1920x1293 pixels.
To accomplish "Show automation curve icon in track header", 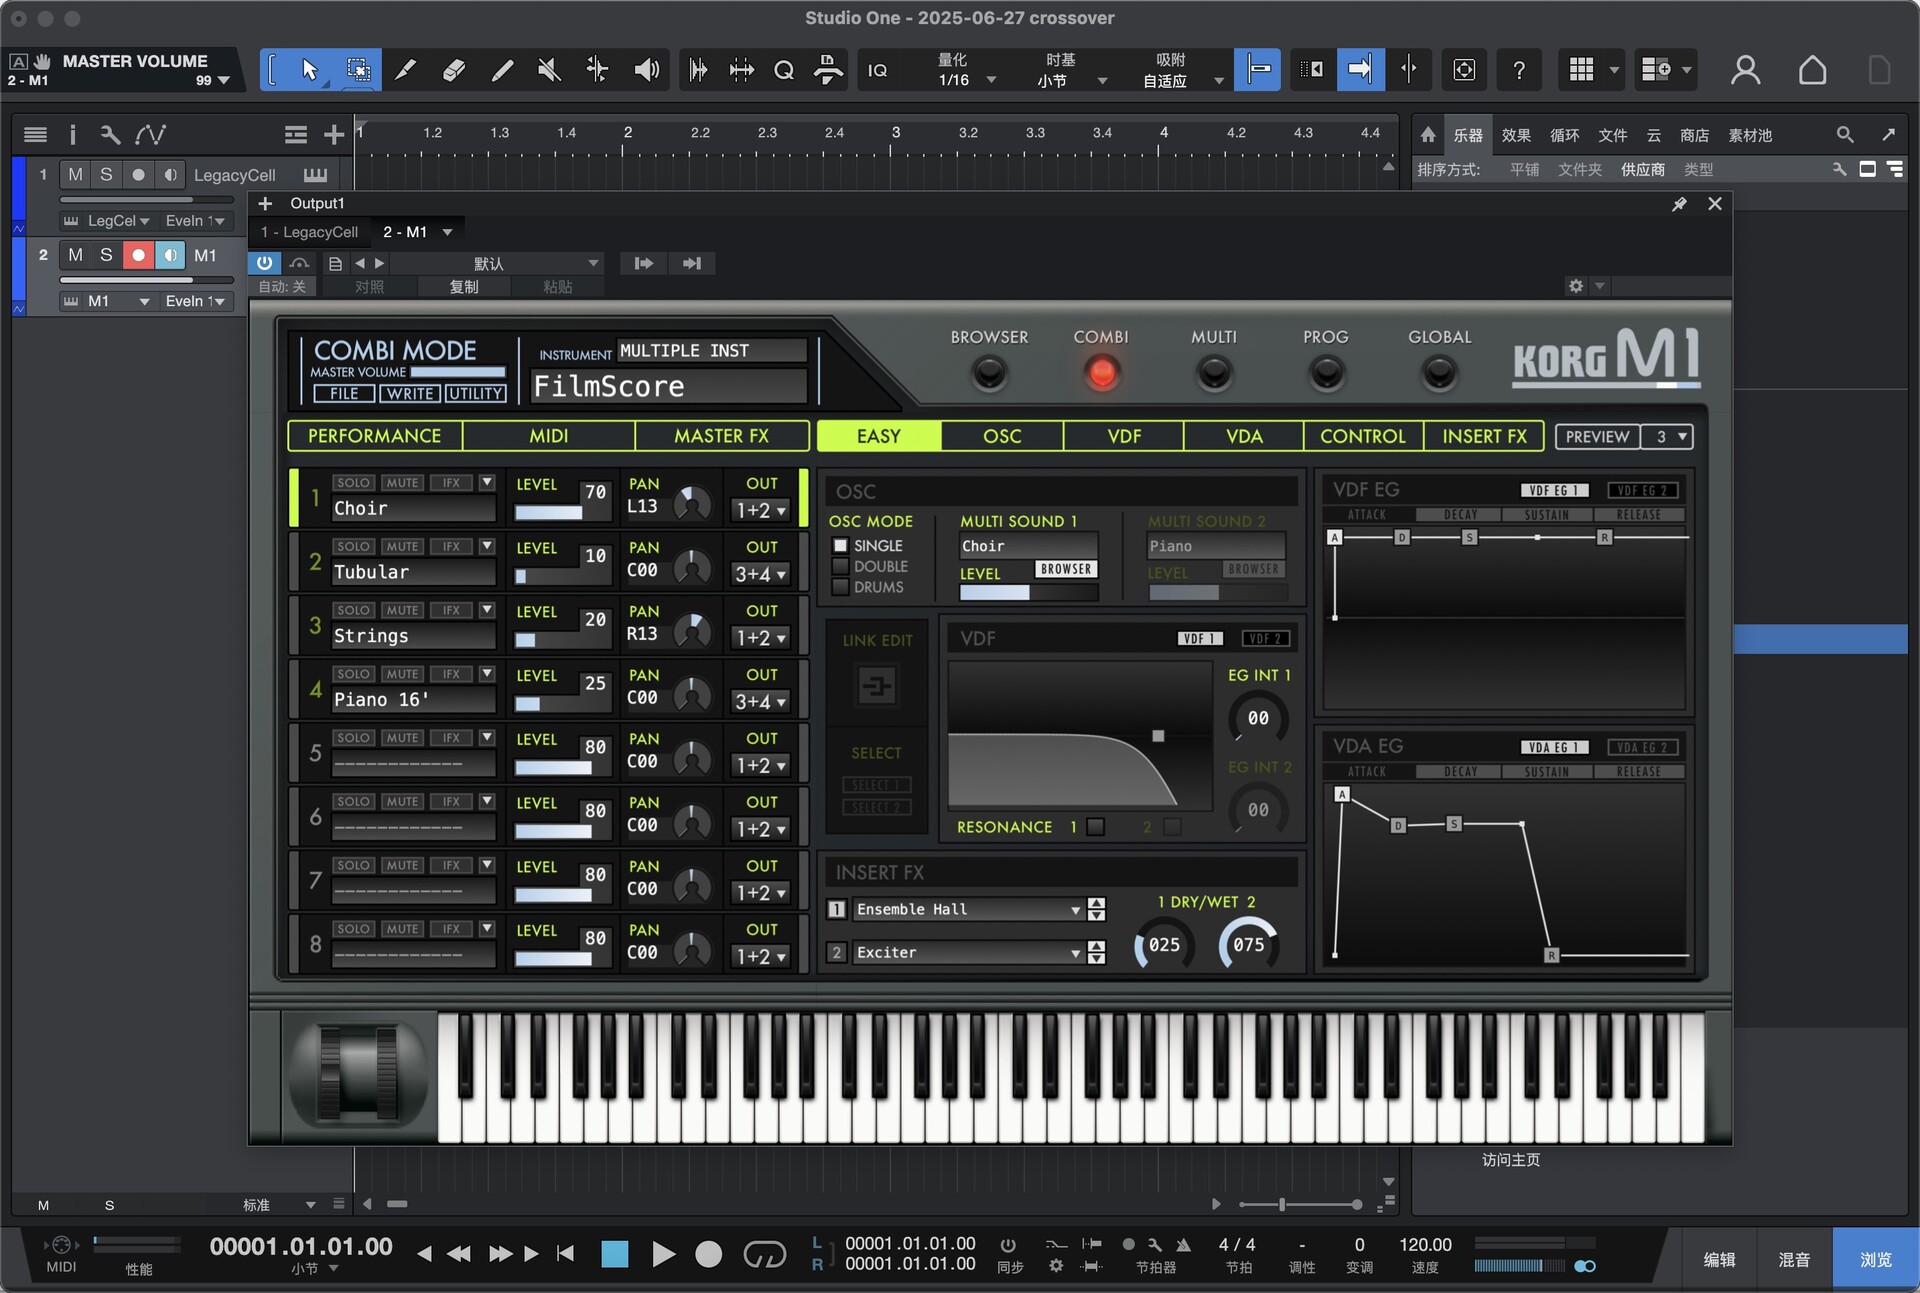I will [x=151, y=134].
